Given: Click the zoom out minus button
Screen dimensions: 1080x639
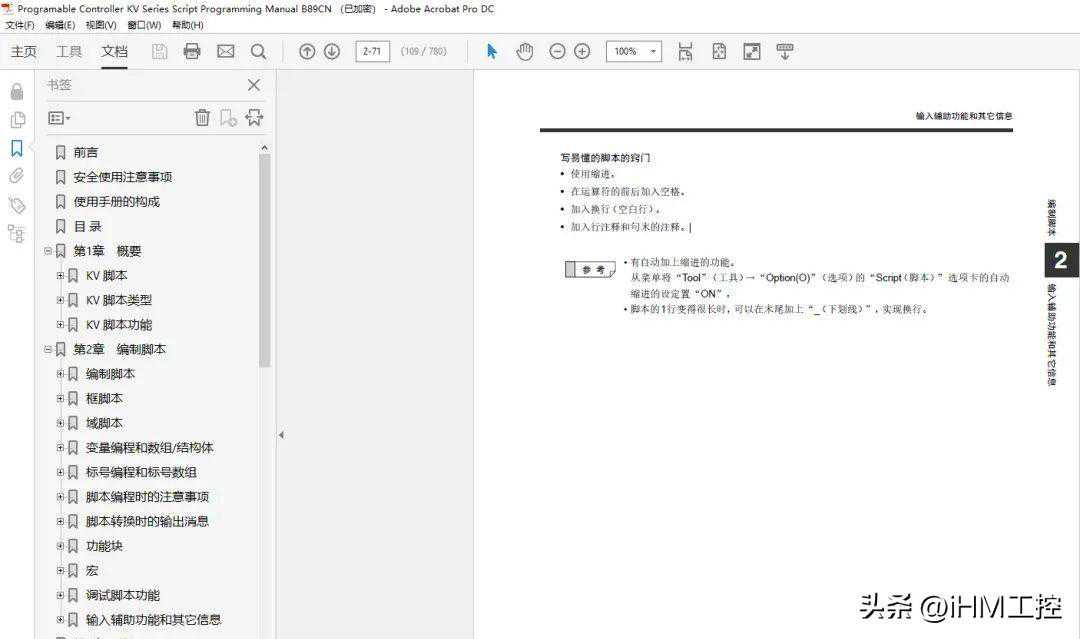Looking at the screenshot, I should [x=557, y=51].
